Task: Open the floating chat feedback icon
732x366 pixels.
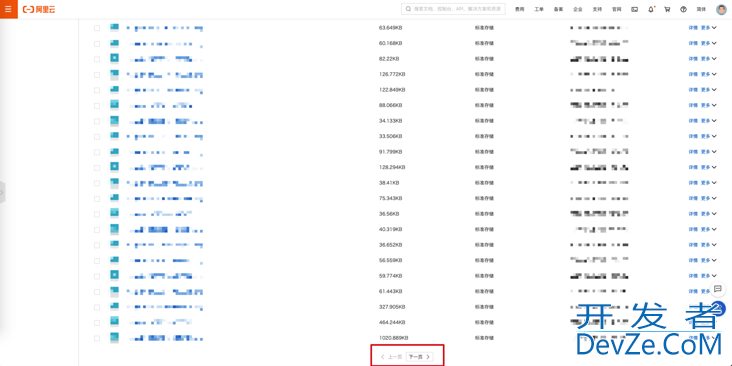Action: tap(718, 289)
